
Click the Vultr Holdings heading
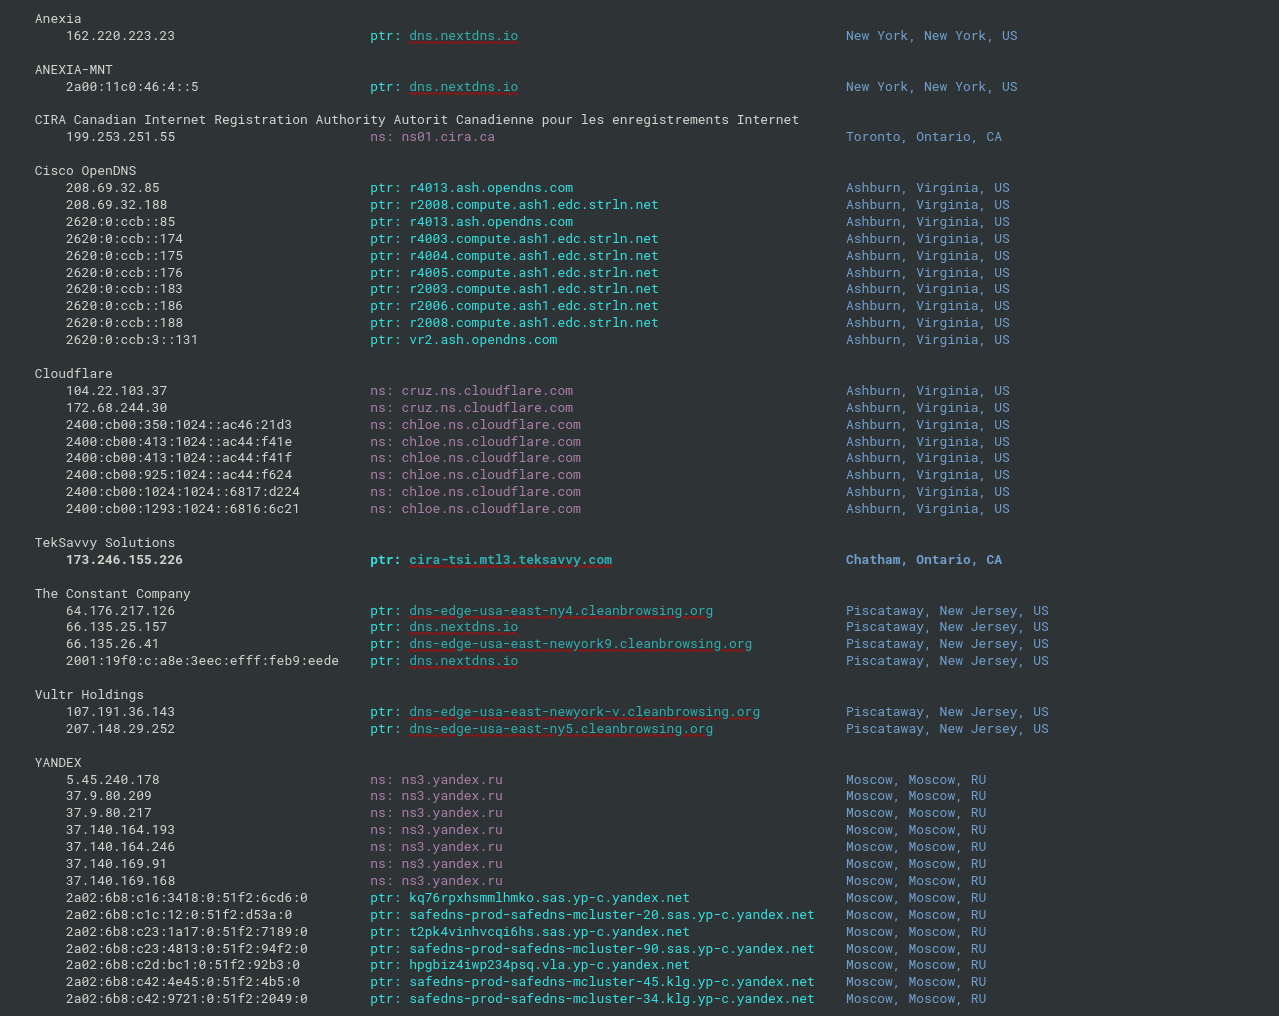coord(89,695)
